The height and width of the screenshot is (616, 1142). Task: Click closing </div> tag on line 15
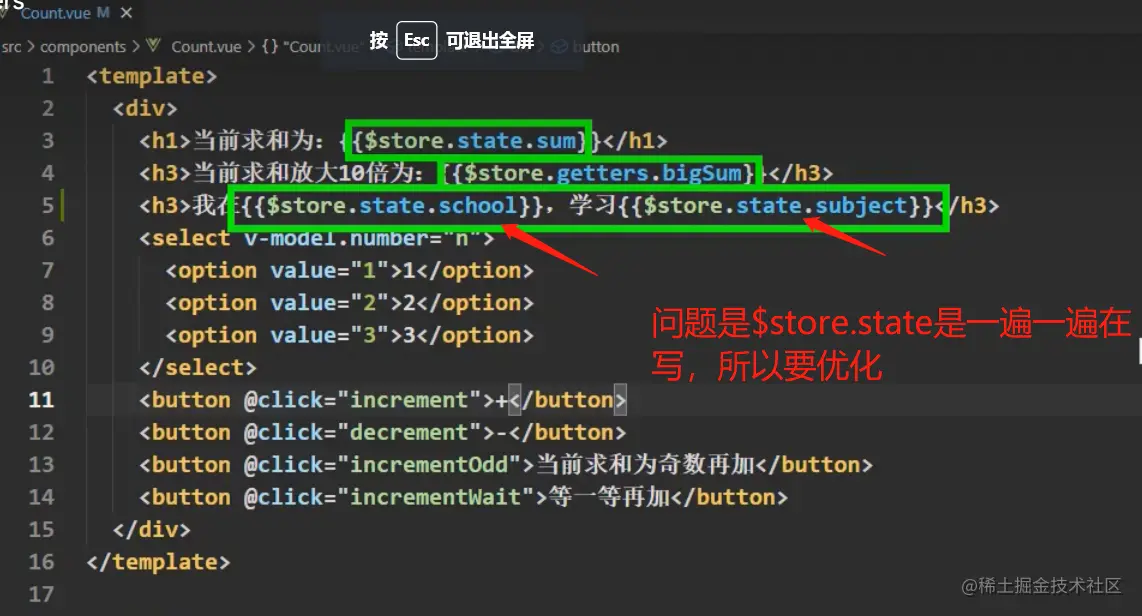(151, 529)
